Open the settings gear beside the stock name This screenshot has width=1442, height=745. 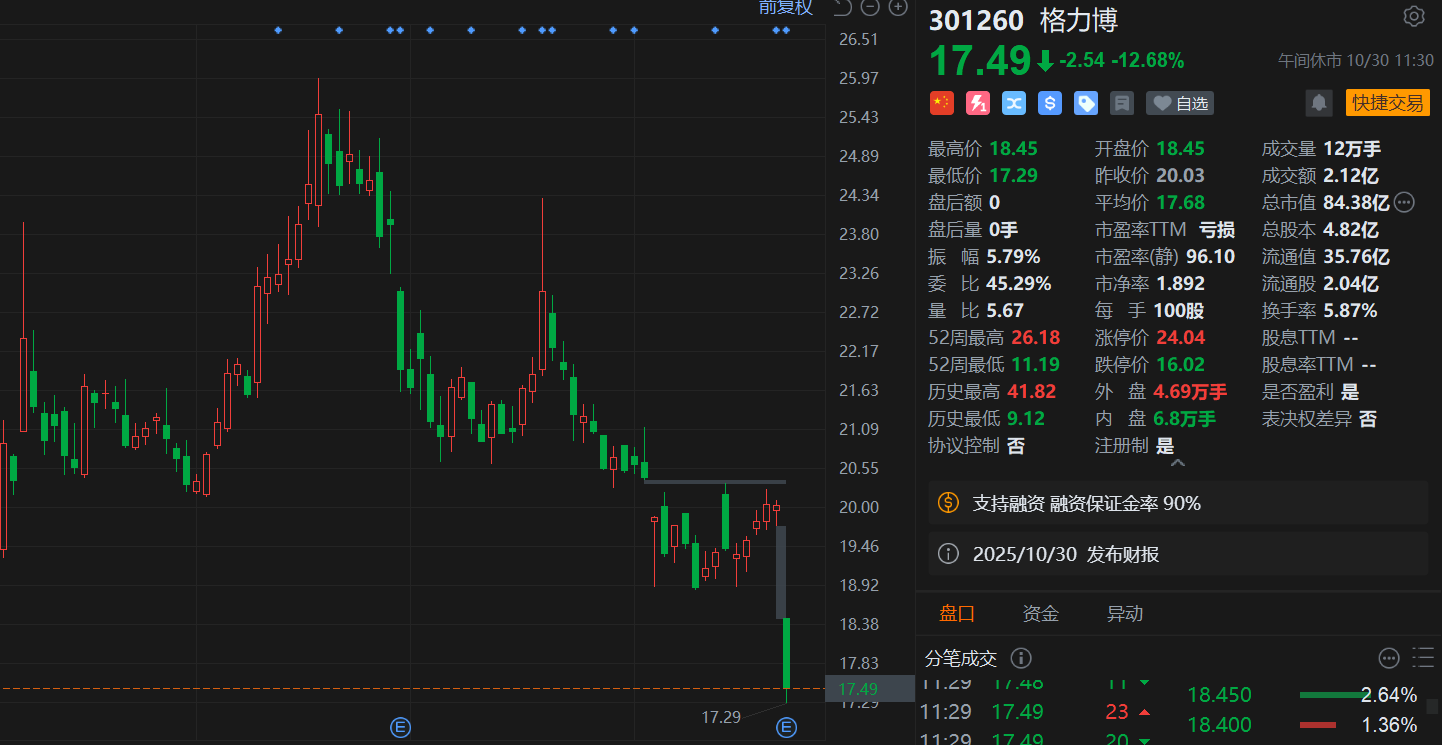1413,17
